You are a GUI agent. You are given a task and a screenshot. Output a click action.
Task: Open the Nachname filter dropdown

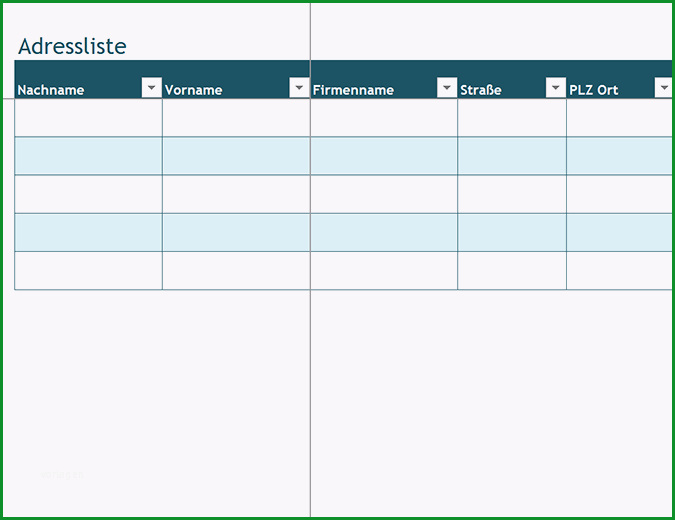tap(152, 87)
